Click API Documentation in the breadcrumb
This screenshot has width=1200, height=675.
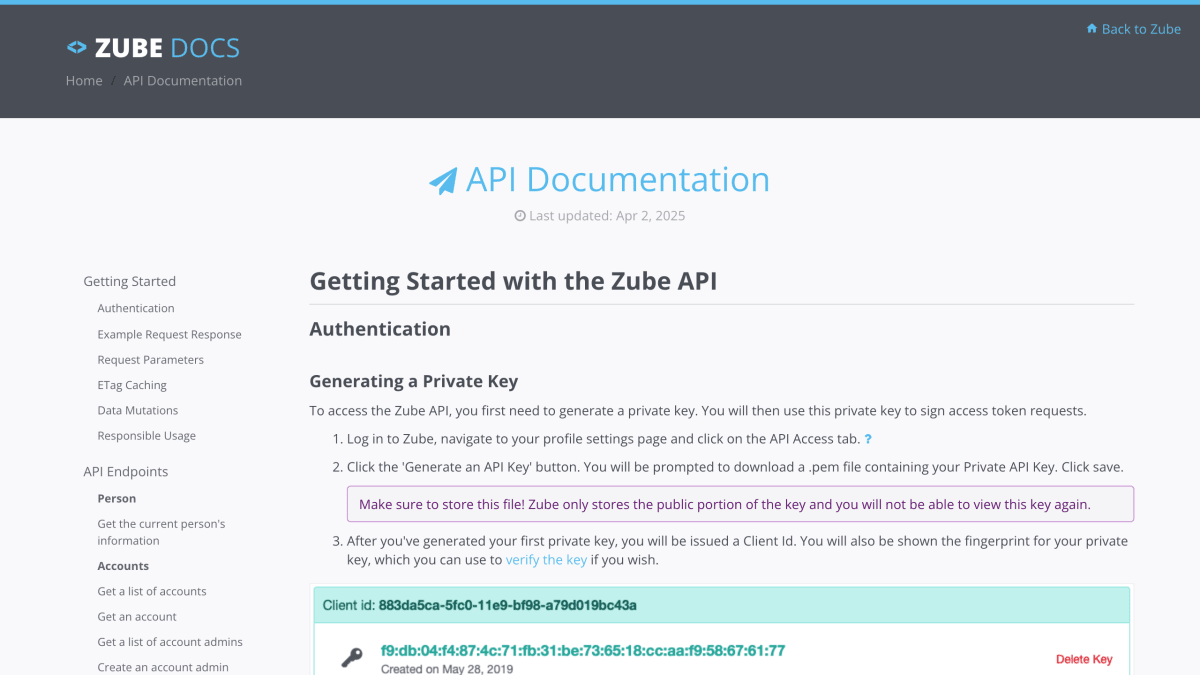pos(183,81)
